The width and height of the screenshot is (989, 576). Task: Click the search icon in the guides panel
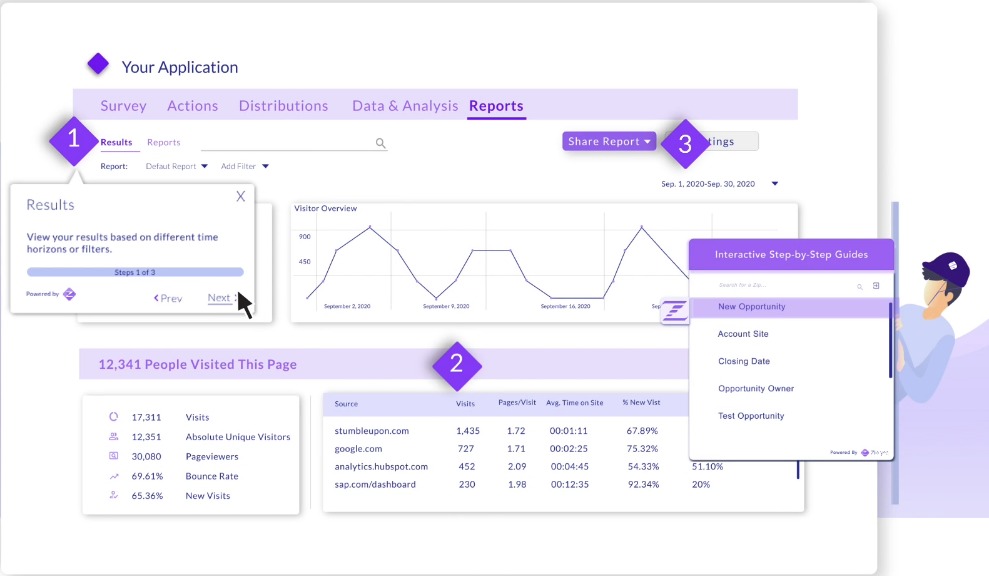tap(860, 286)
